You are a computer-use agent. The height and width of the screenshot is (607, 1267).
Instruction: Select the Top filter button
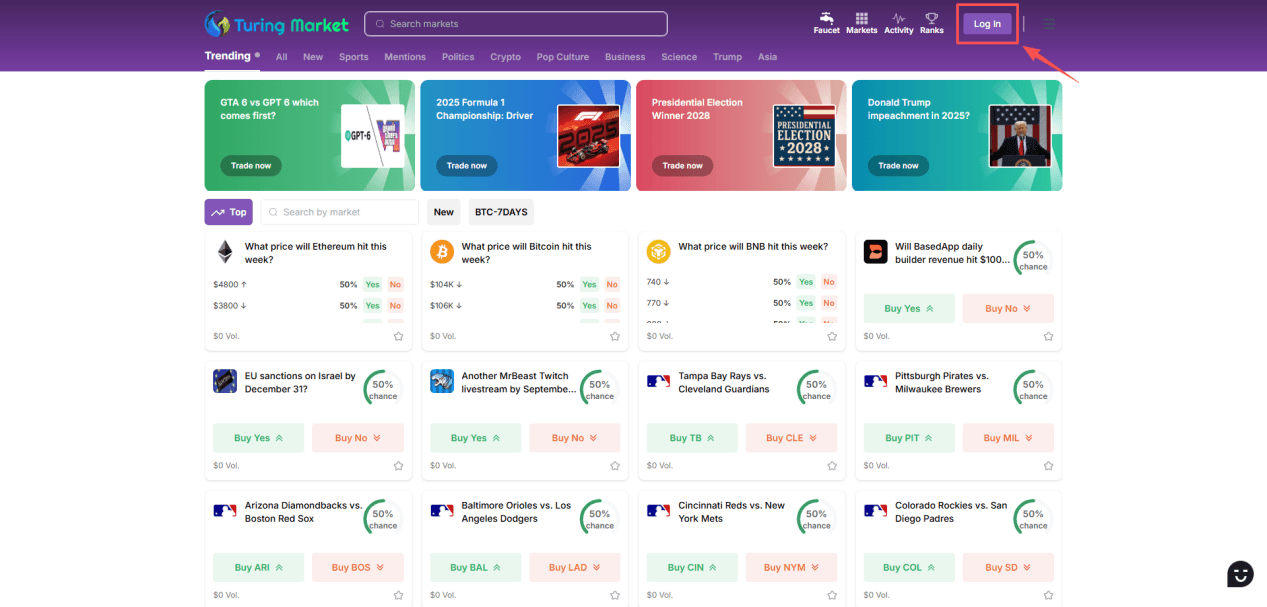(229, 212)
